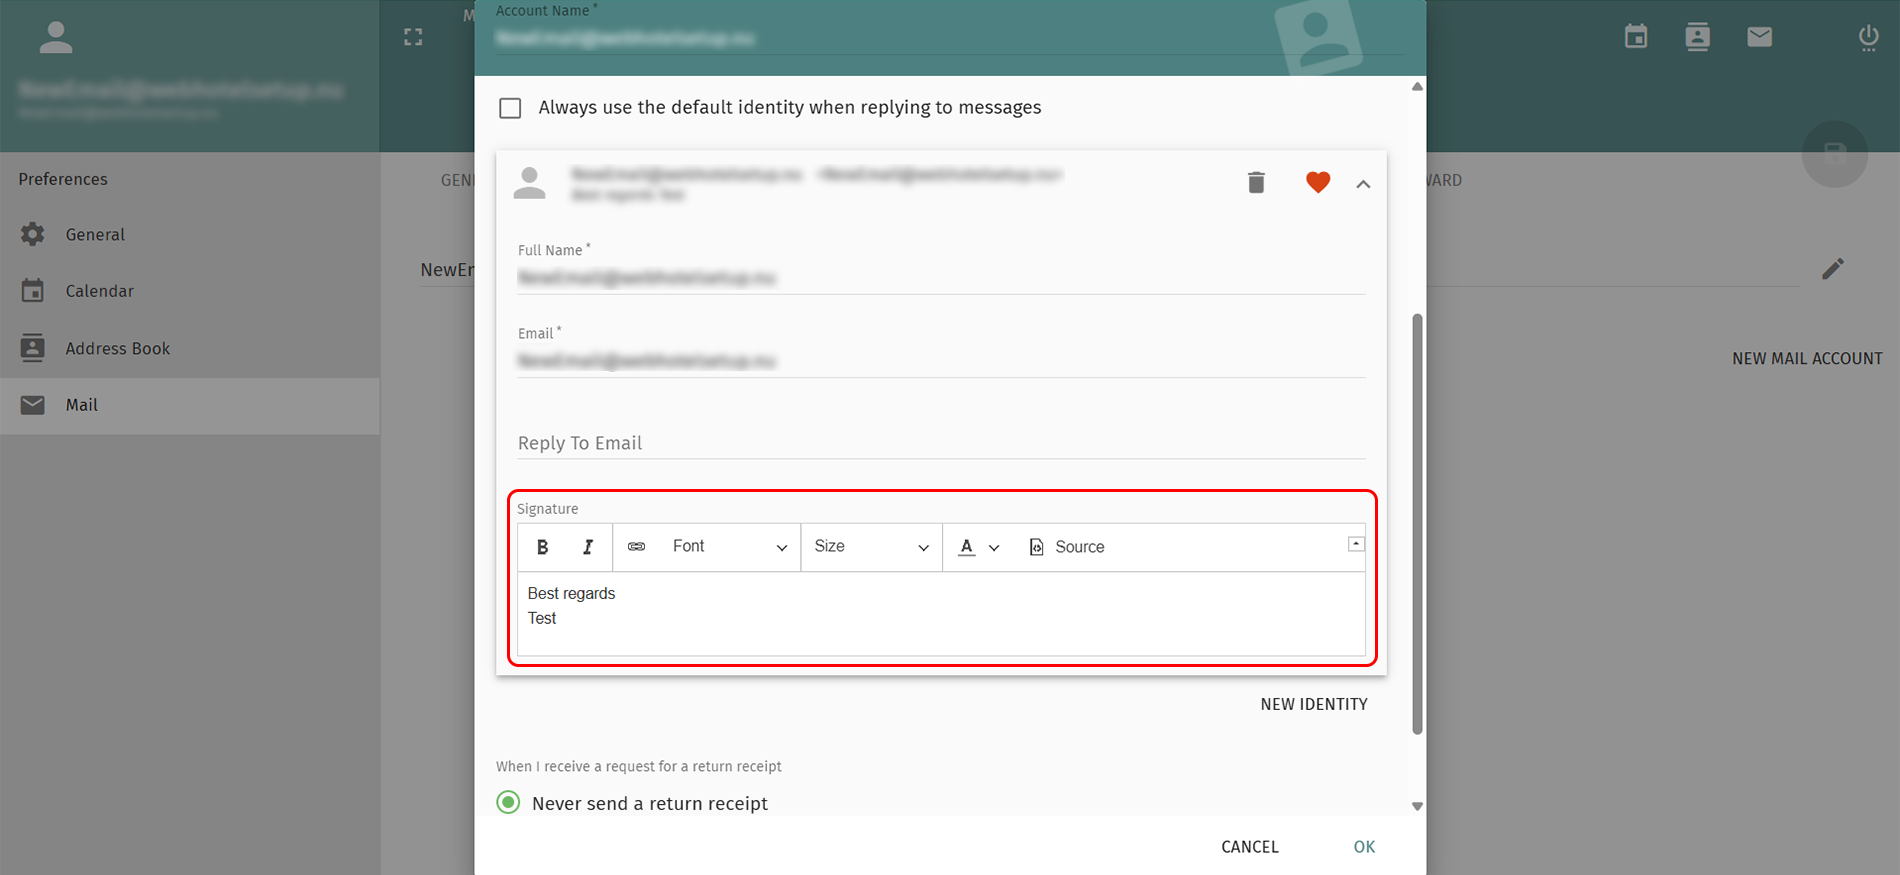Screen dimensions: 1900x875
Task: Open the Font dropdown
Action: (x=729, y=547)
